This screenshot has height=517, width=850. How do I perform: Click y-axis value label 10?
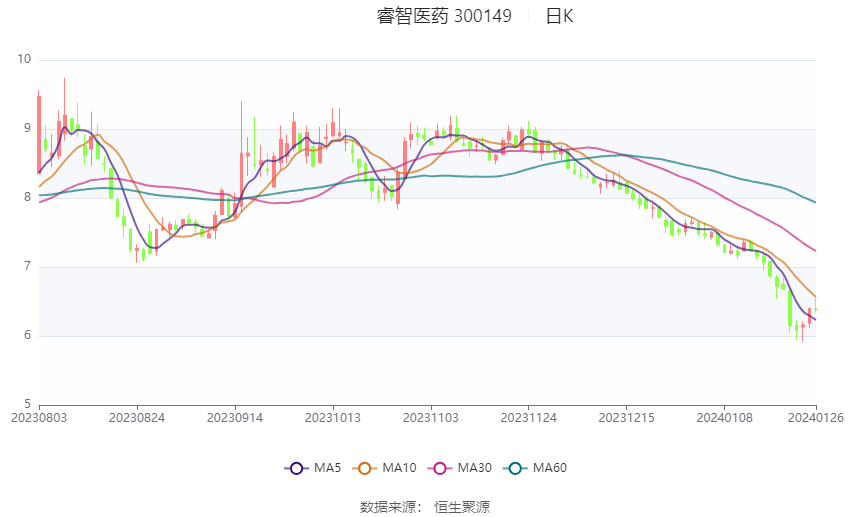point(24,60)
